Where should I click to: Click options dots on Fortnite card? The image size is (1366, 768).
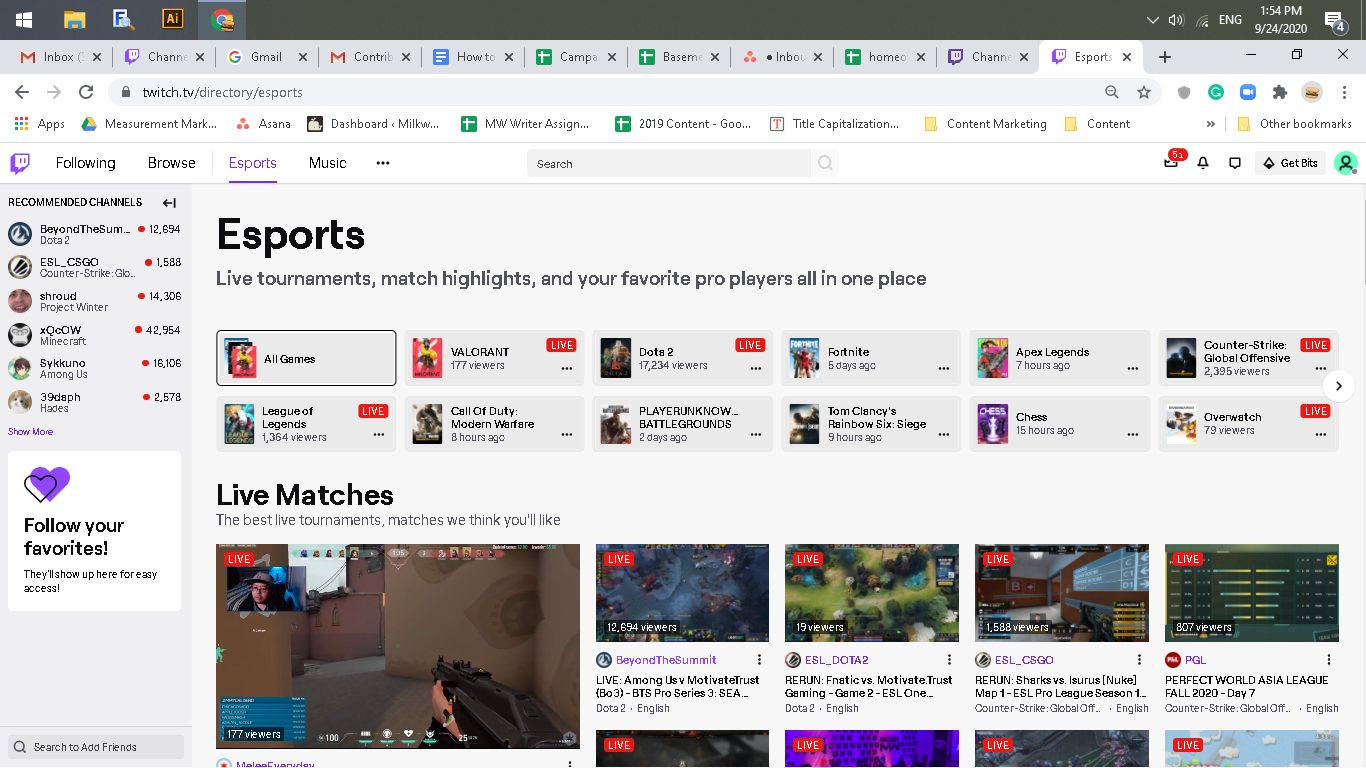(x=944, y=369)
